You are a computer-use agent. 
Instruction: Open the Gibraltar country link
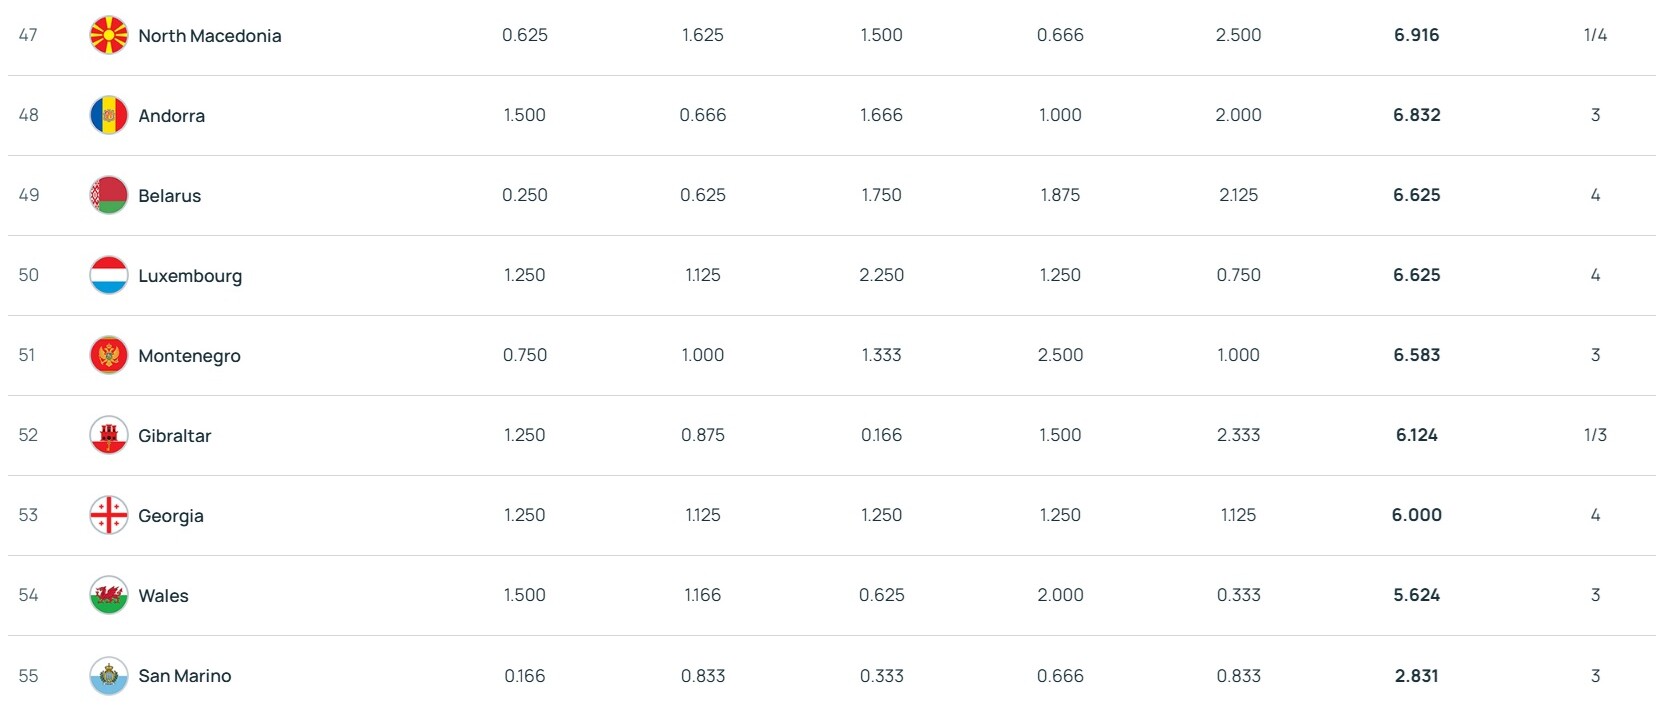click(174, 436)
